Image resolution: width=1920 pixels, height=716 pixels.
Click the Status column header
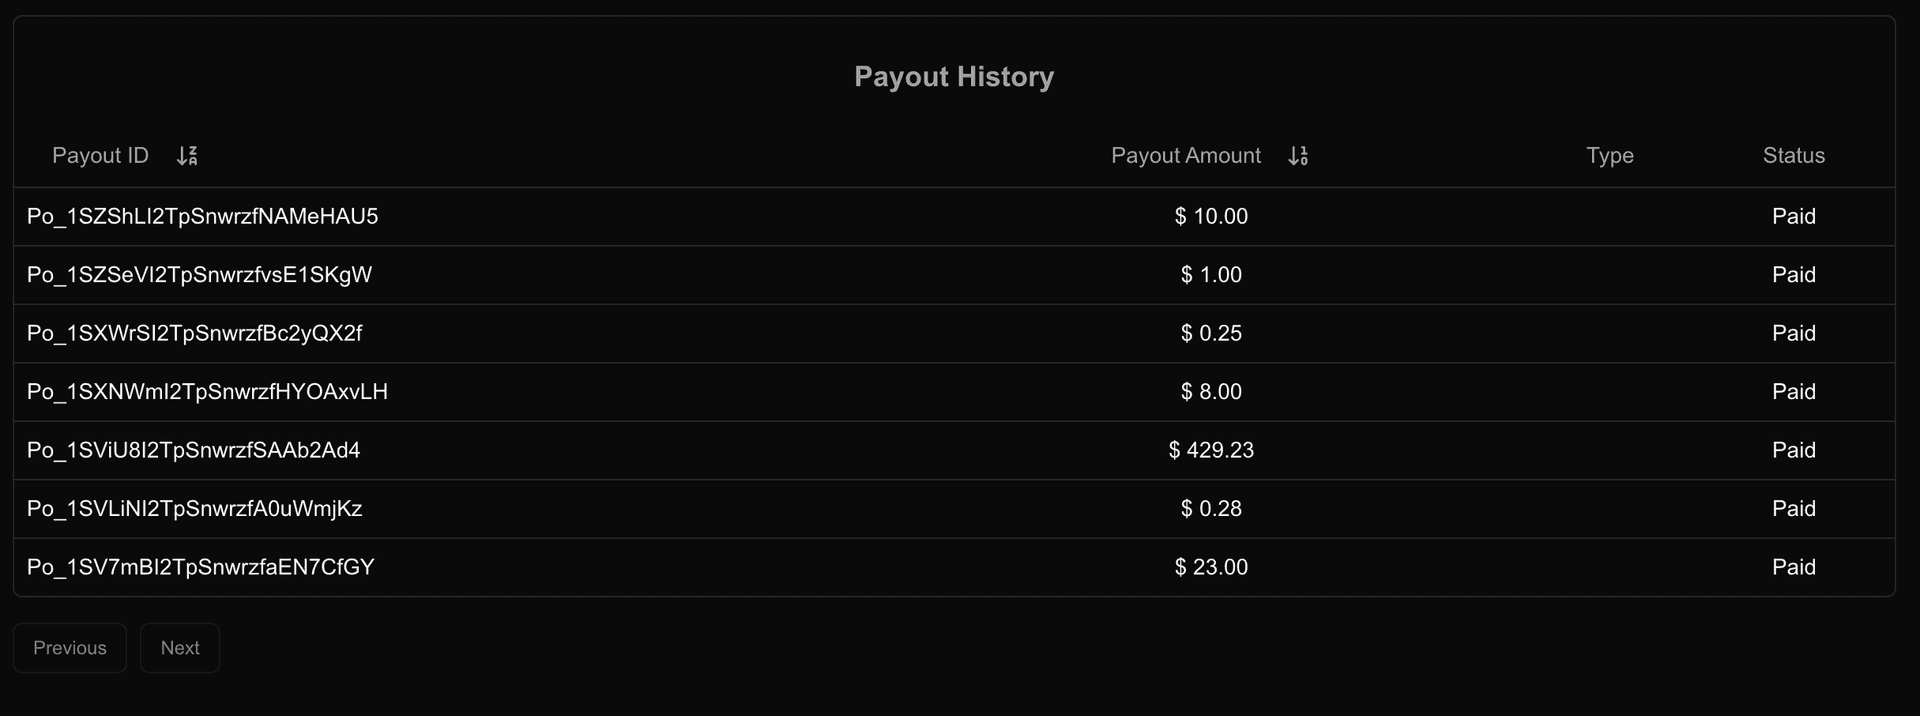point(1794,155)
